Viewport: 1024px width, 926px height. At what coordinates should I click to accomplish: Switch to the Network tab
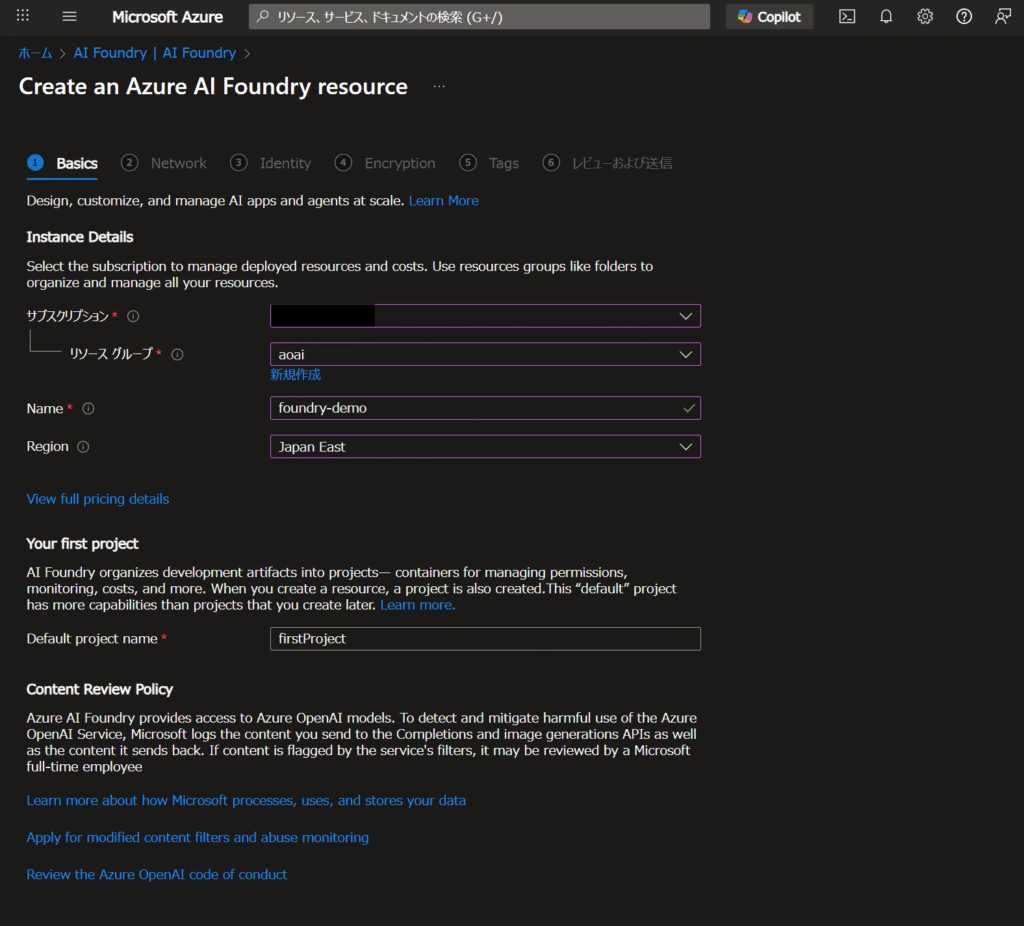point(164,163)
